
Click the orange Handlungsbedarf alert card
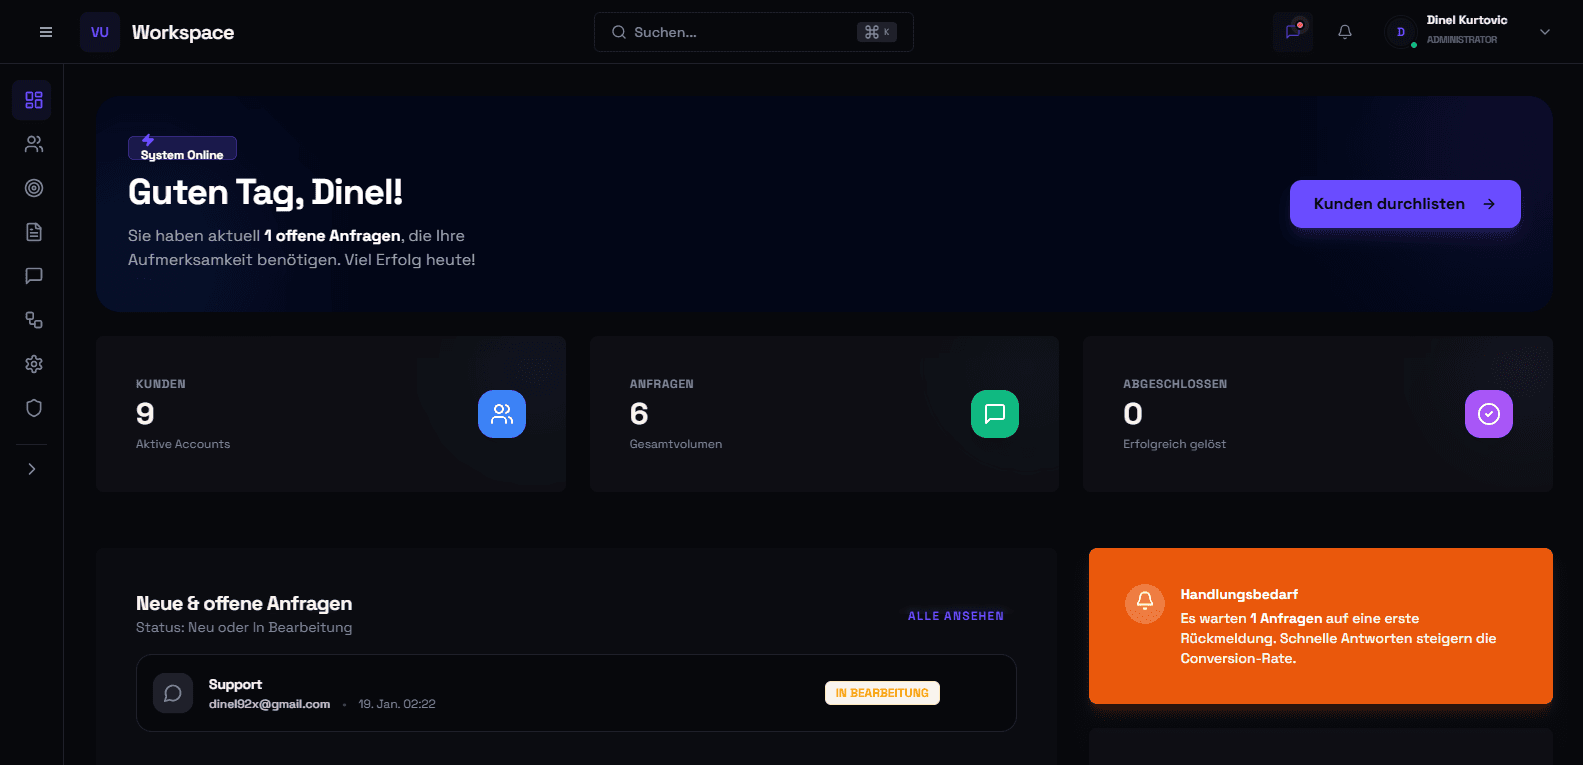coord(1320,626)
